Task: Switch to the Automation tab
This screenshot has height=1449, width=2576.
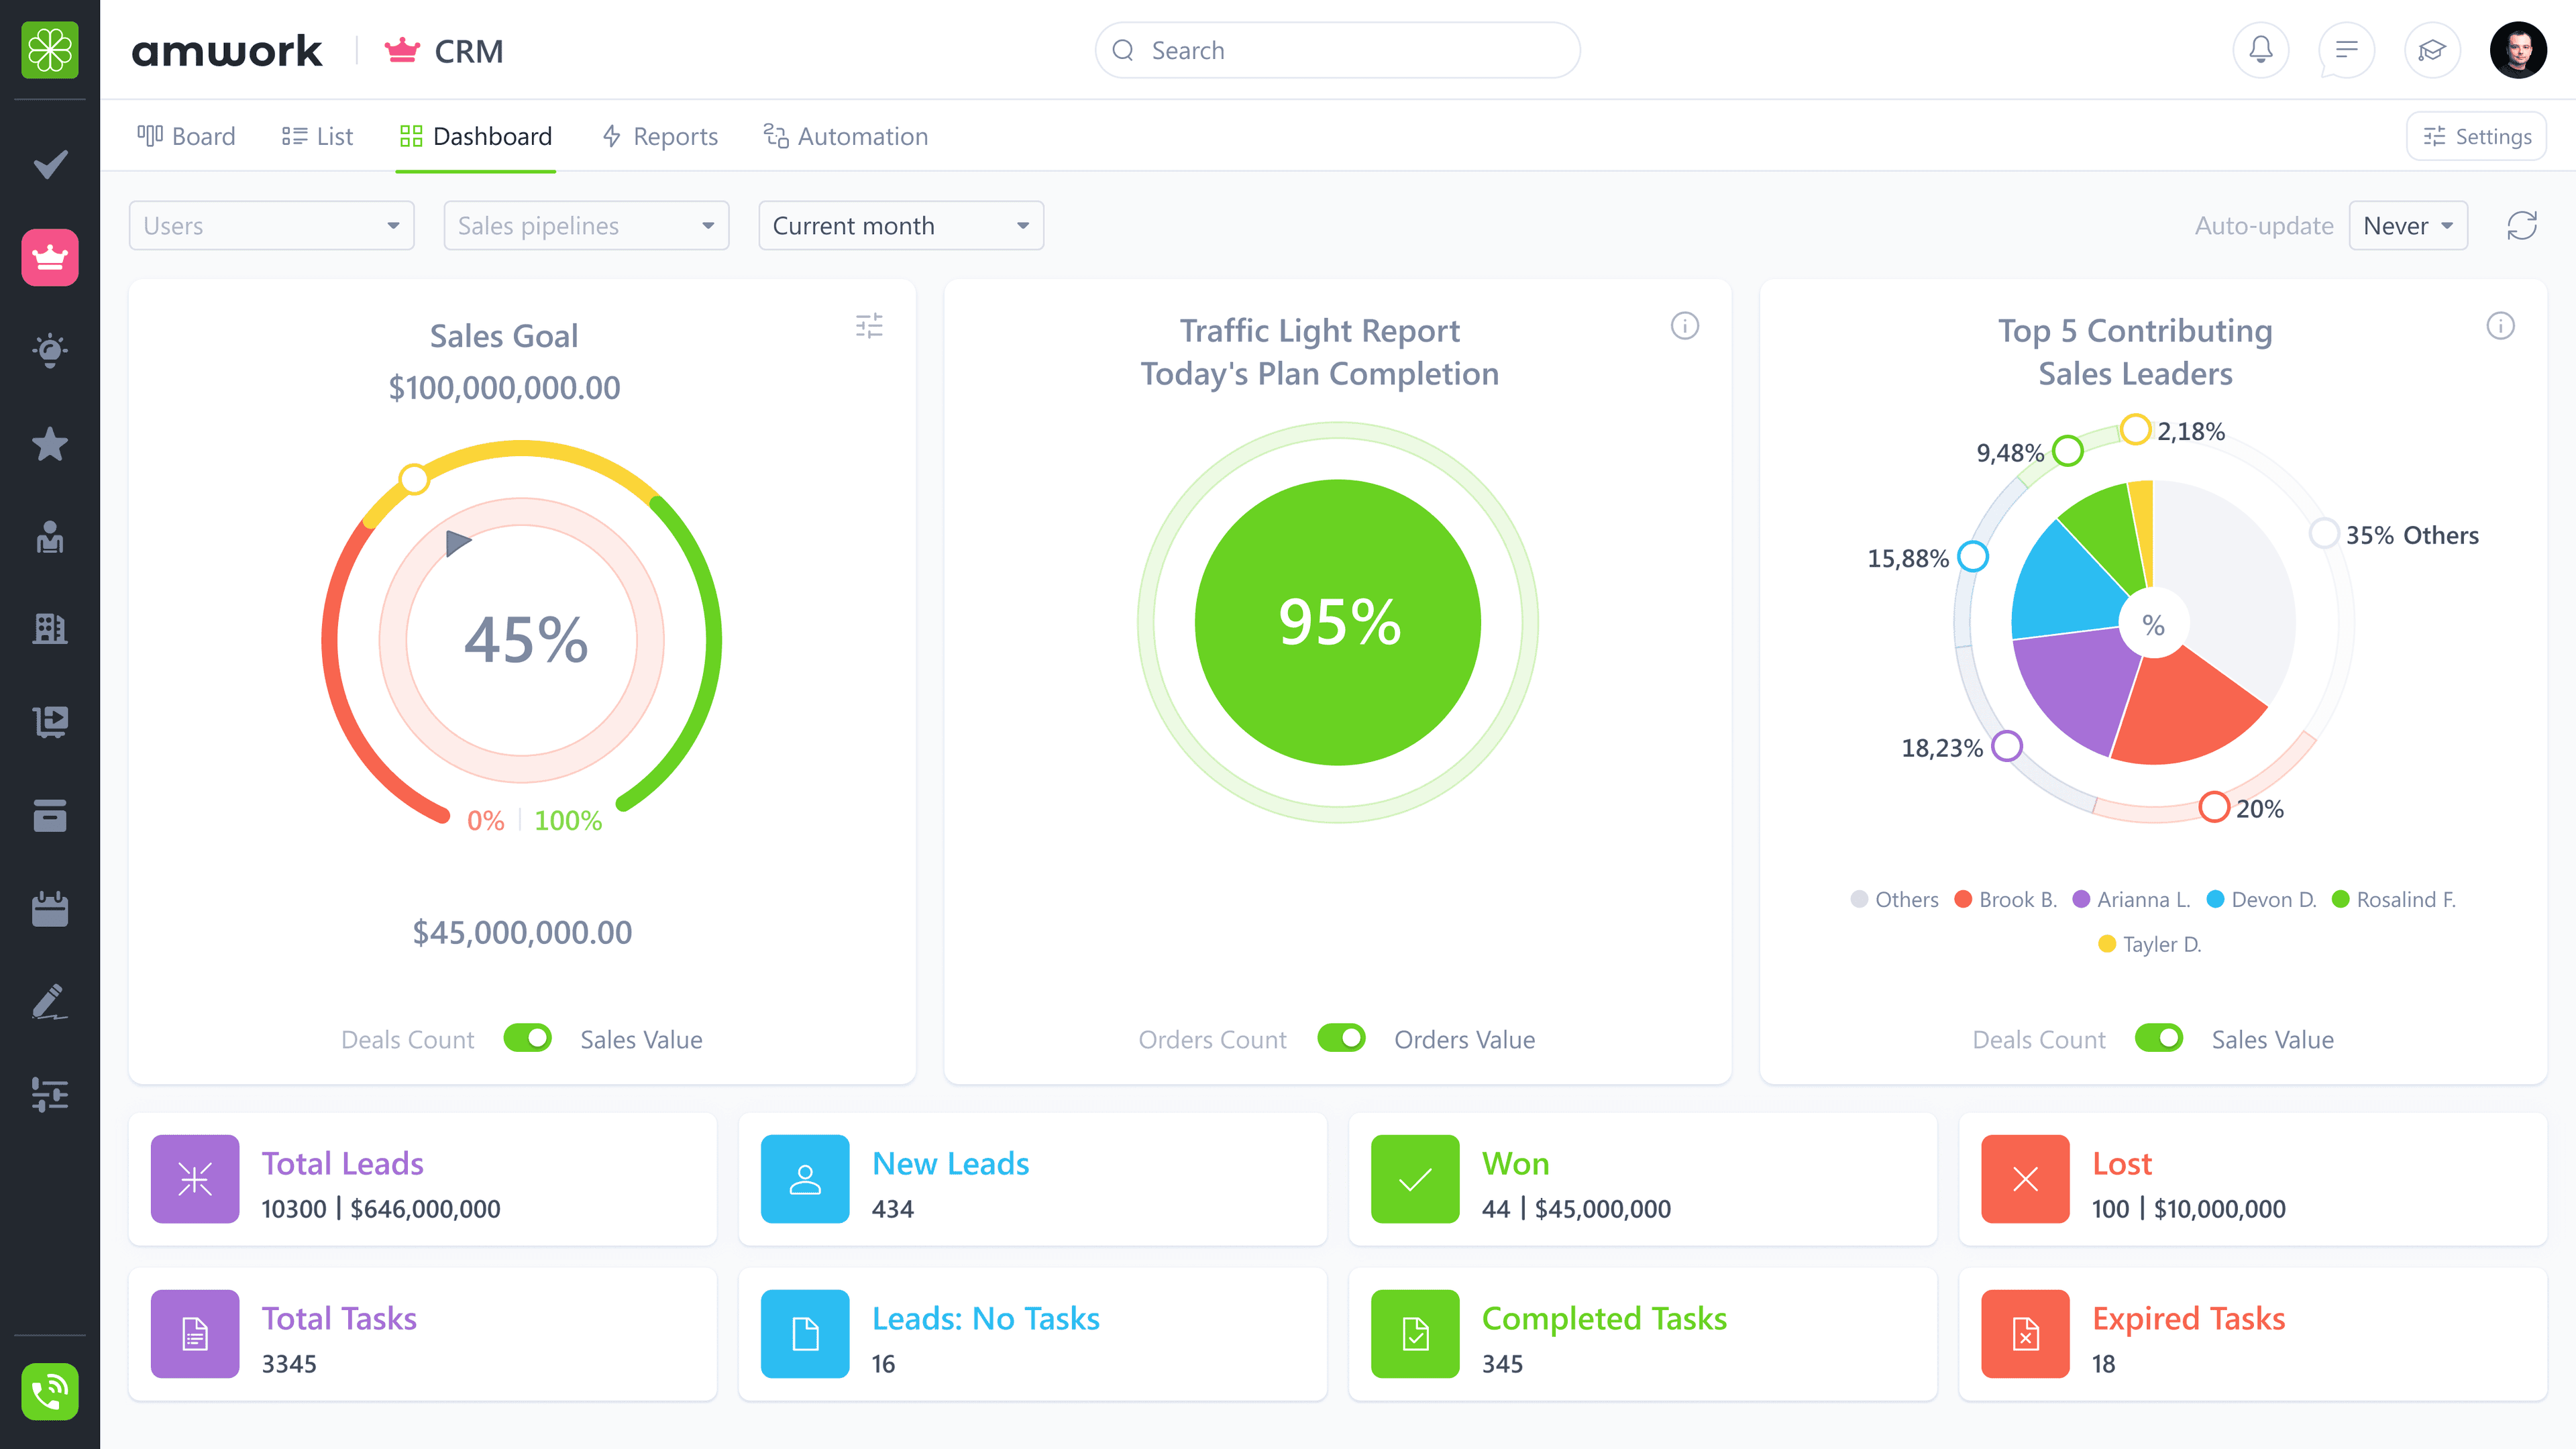Action: 846,136
